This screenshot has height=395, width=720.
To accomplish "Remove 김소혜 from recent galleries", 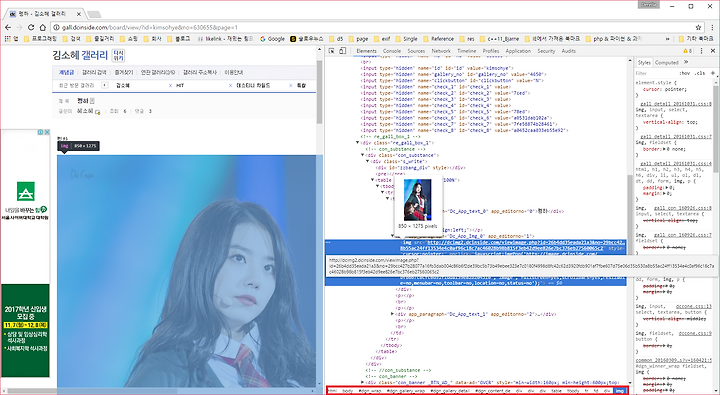I will 170,85.
